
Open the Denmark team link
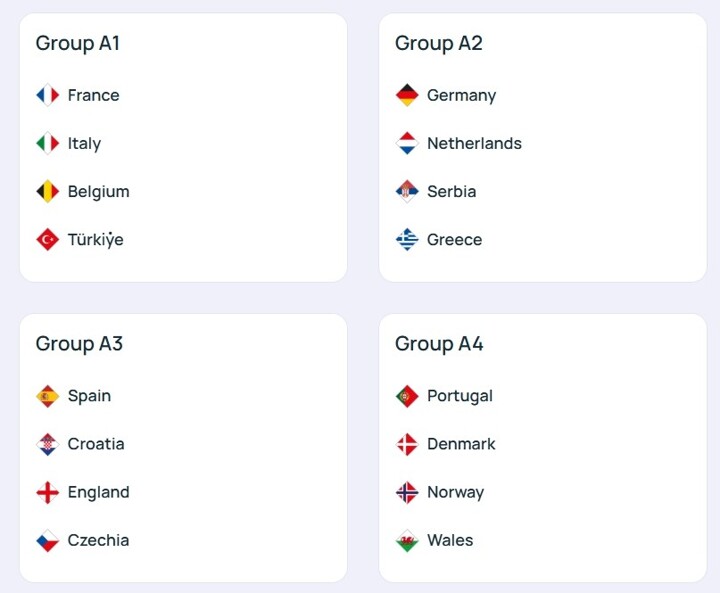461,444
